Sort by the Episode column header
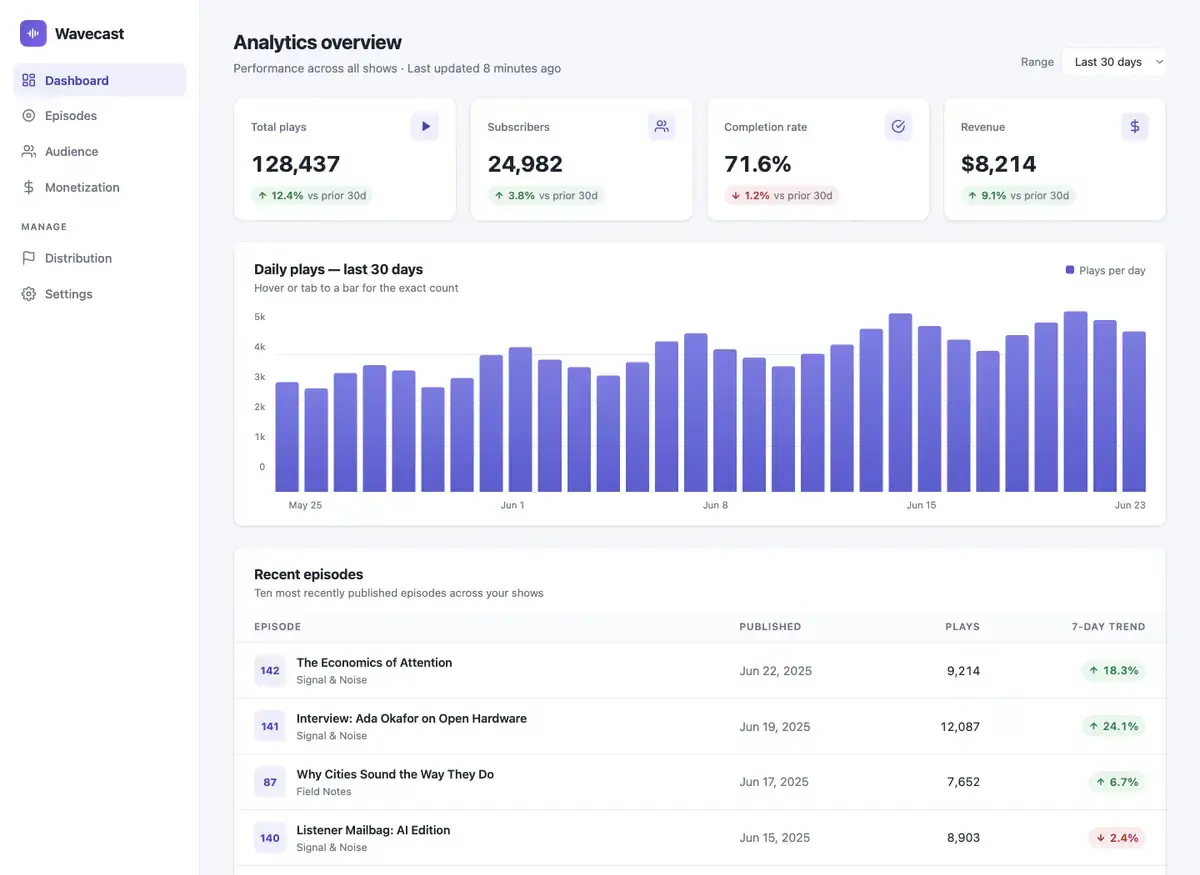1200x875 pixels. pos(278,627)
